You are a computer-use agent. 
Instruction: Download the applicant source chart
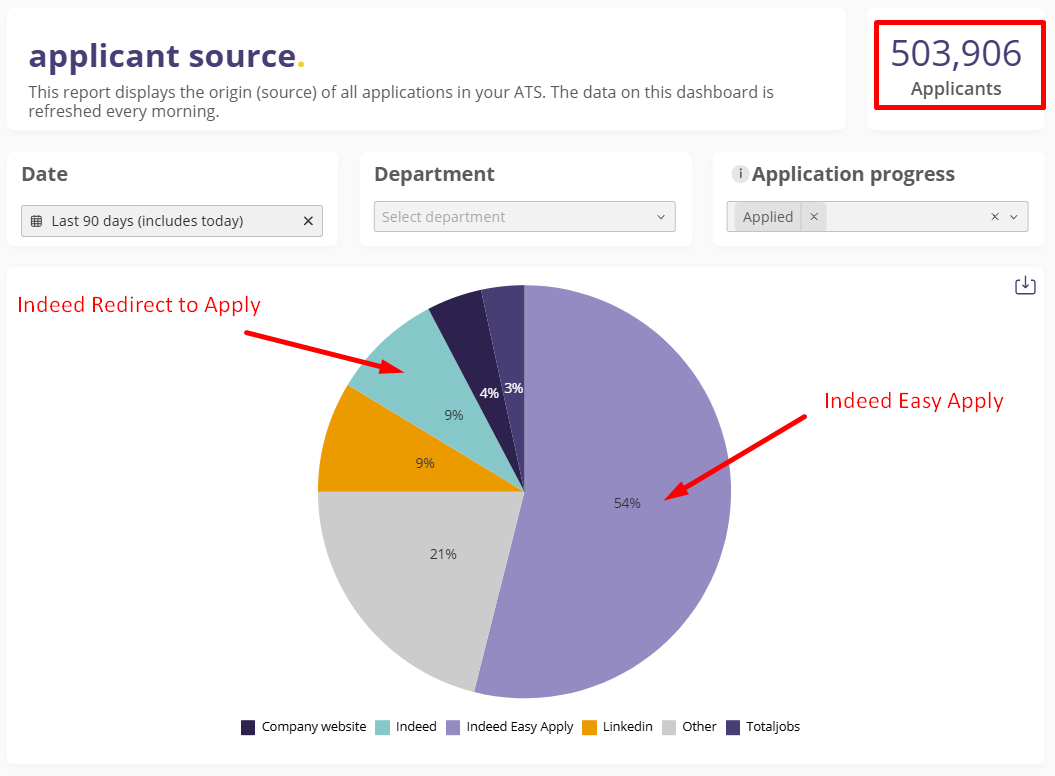[x=1025, y=285]
